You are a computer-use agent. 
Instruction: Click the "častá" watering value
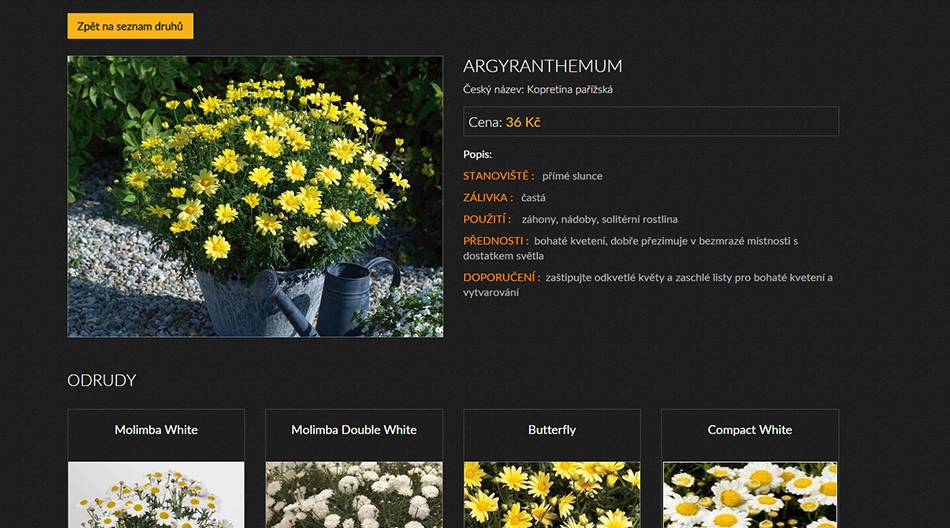[533, 198]
